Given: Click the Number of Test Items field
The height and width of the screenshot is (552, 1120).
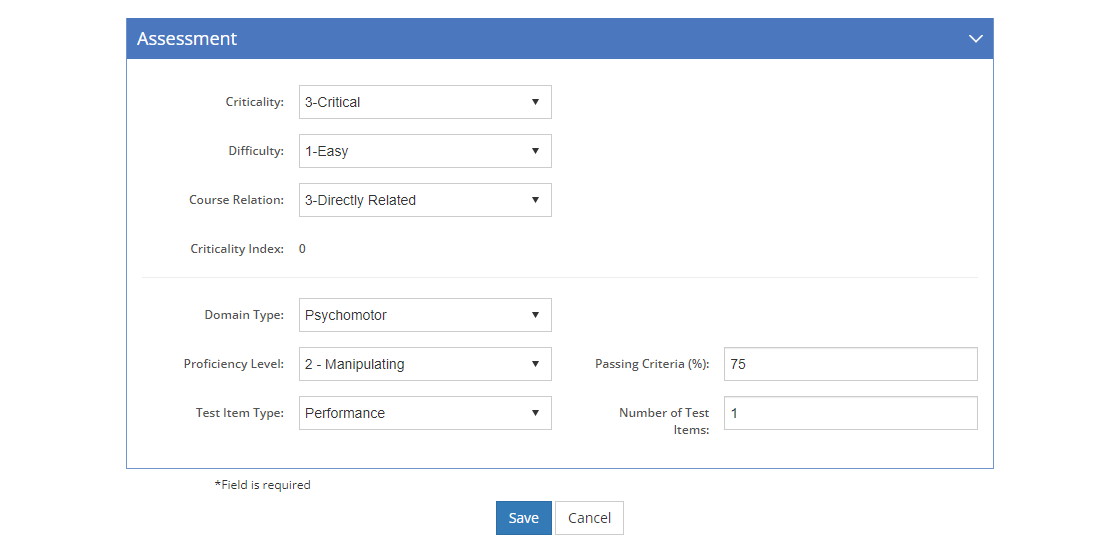Looking at the screenshot, I should coord(851,413).
